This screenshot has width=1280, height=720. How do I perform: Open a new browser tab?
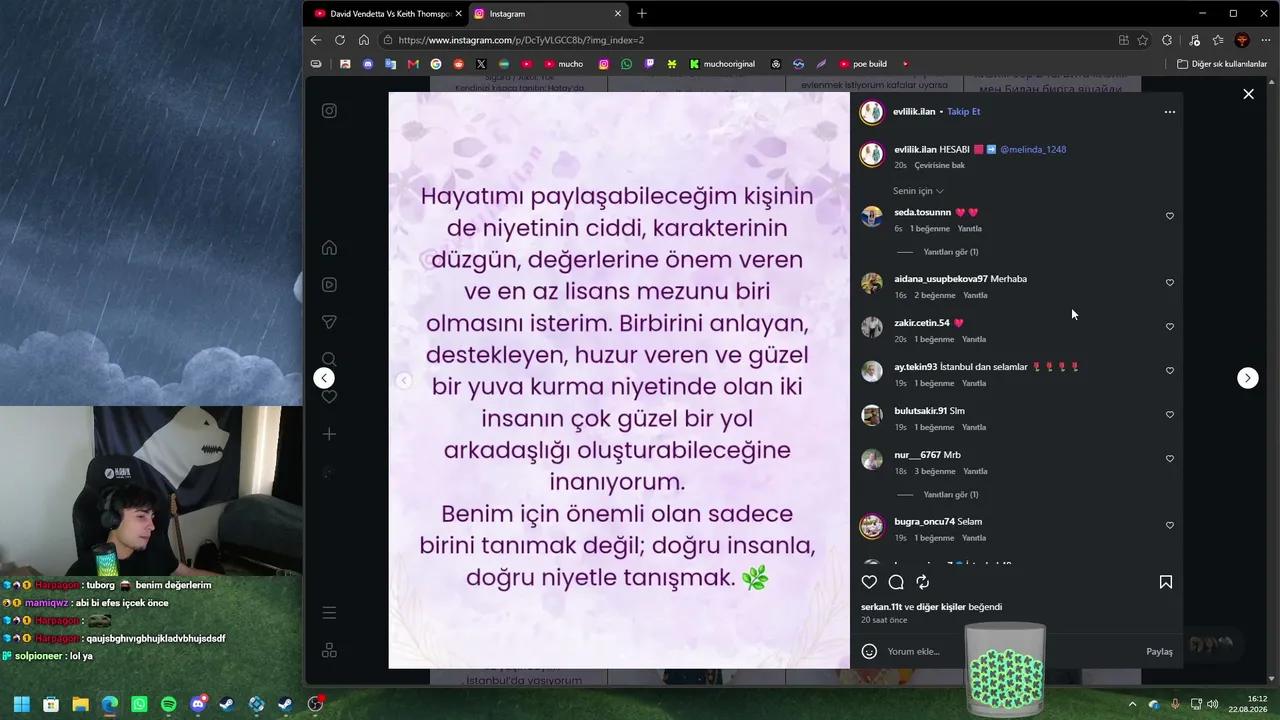point(642,14)
